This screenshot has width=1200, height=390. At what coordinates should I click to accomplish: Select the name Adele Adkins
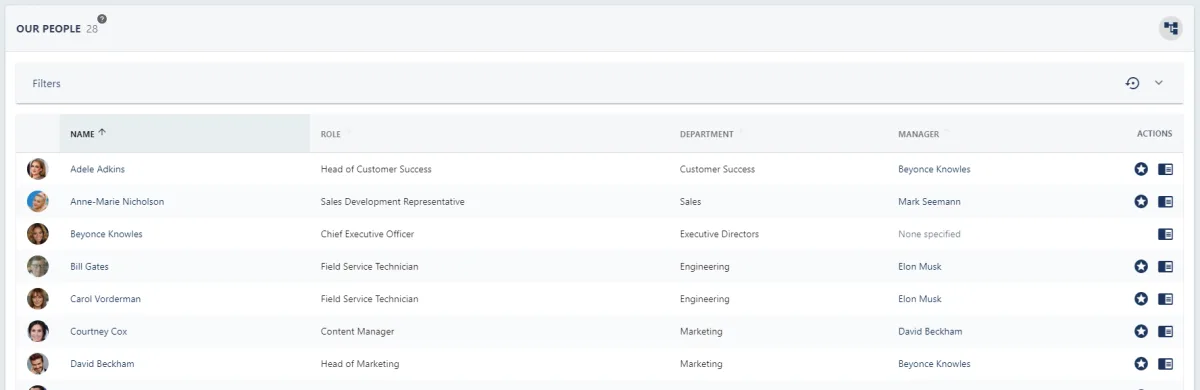97,169
